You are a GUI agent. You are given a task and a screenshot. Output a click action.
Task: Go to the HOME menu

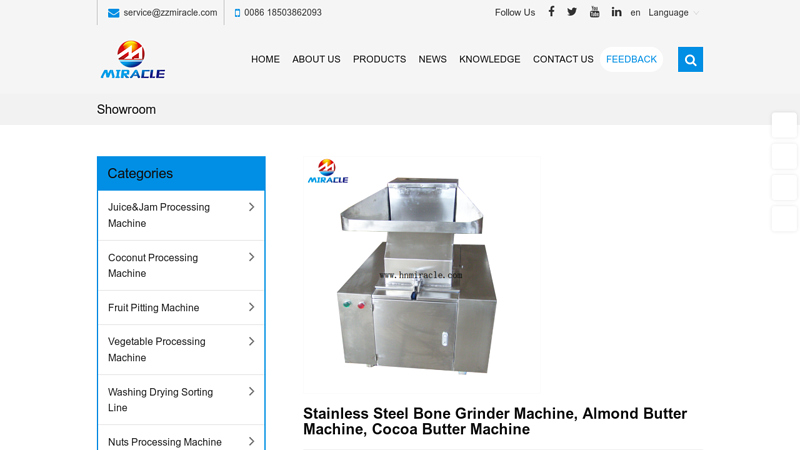coord(265,59)
